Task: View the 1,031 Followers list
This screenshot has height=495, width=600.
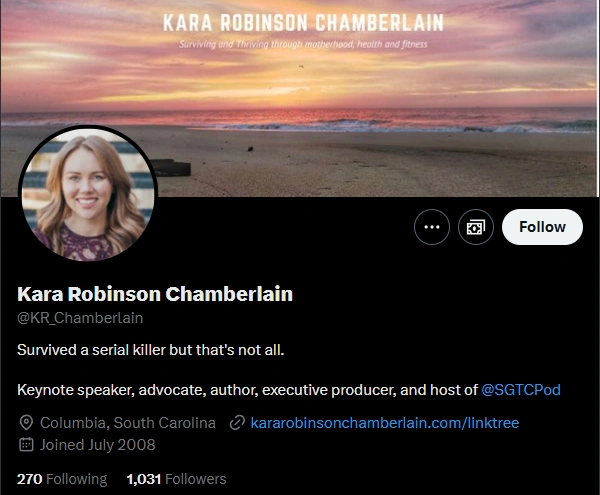Action: (176, 479)
